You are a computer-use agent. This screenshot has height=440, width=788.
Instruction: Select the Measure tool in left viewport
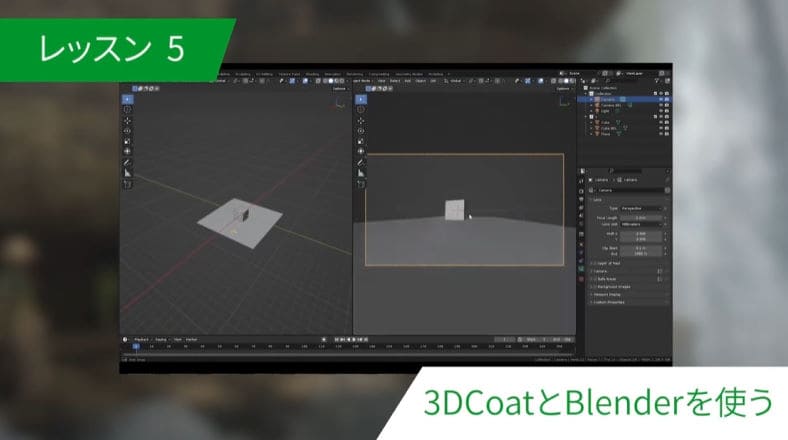(x=128, y=173)
